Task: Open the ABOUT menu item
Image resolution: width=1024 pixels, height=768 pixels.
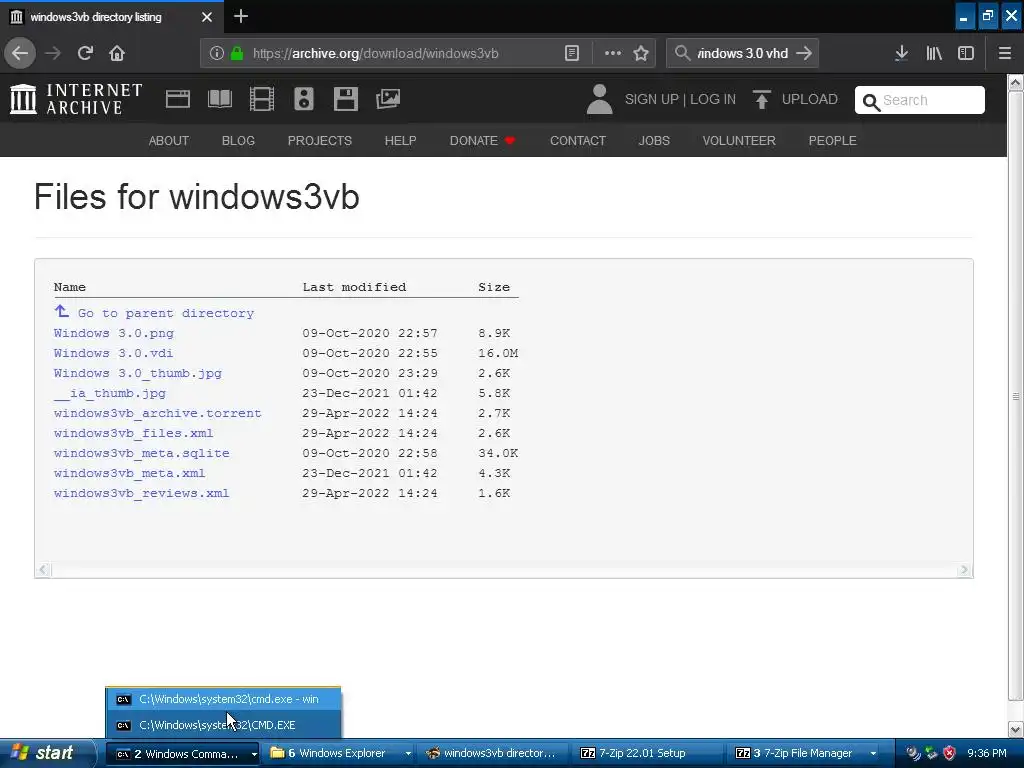Action: click(168, 140)
